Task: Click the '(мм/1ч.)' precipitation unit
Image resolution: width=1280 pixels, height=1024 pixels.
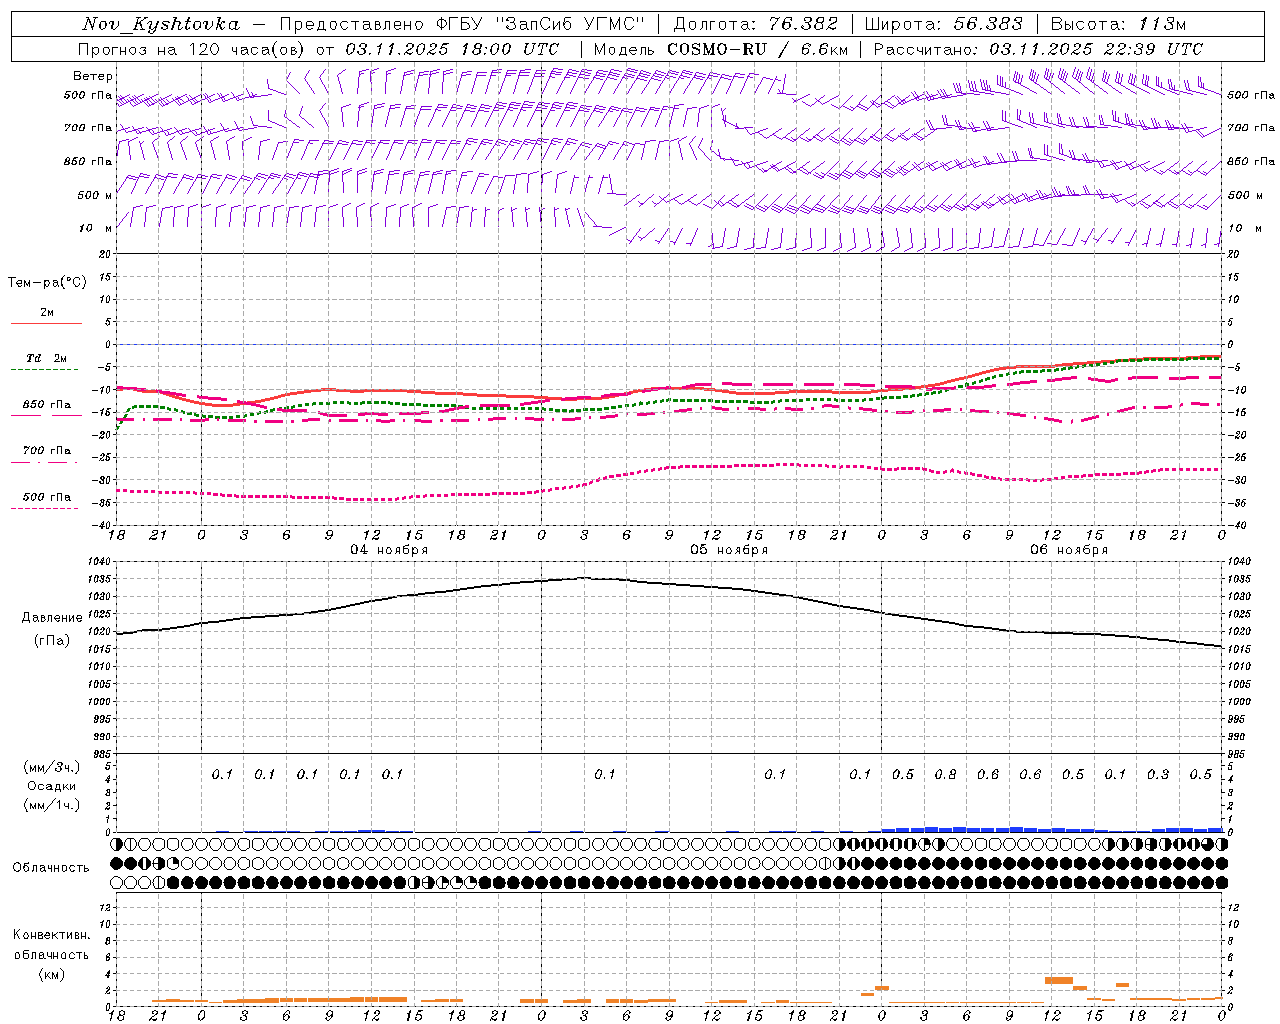Action: (52, 805)
